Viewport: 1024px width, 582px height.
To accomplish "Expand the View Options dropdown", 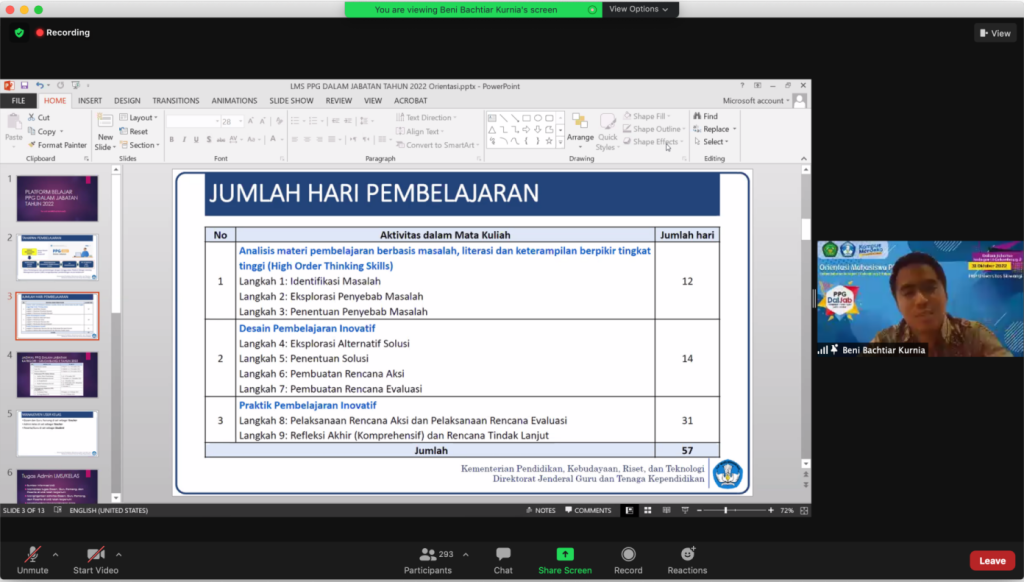I will click(639, 9).
